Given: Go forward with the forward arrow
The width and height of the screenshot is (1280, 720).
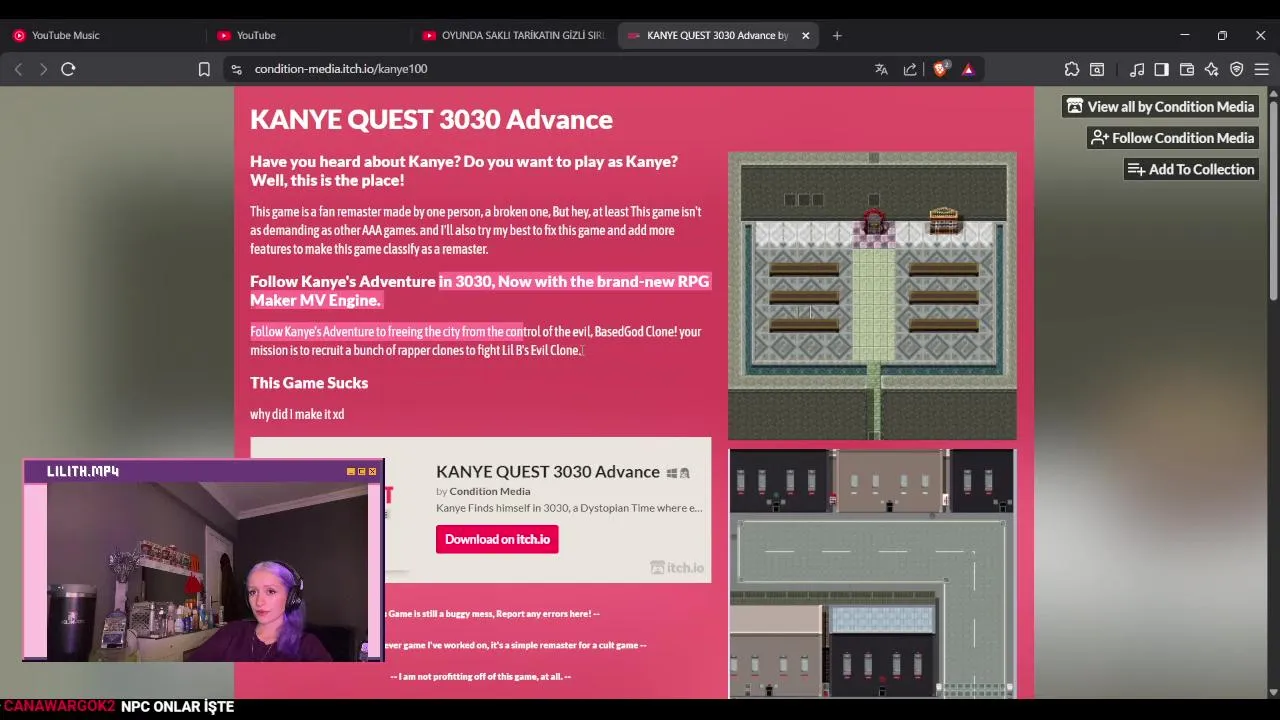Looking at the screenshot, I should point(43,69).
